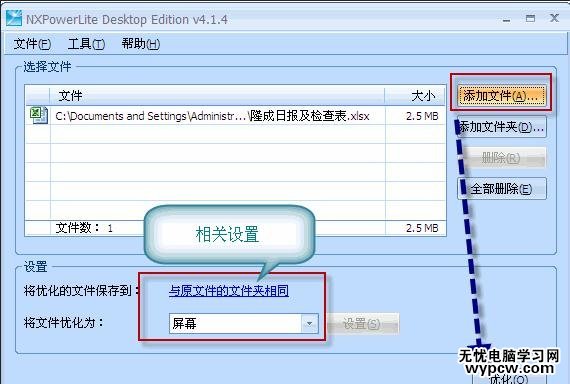Image resolution: width=570 pixels, height=384 pixels.
Task: Click the 文件 column header
Action: click(217, 96)
